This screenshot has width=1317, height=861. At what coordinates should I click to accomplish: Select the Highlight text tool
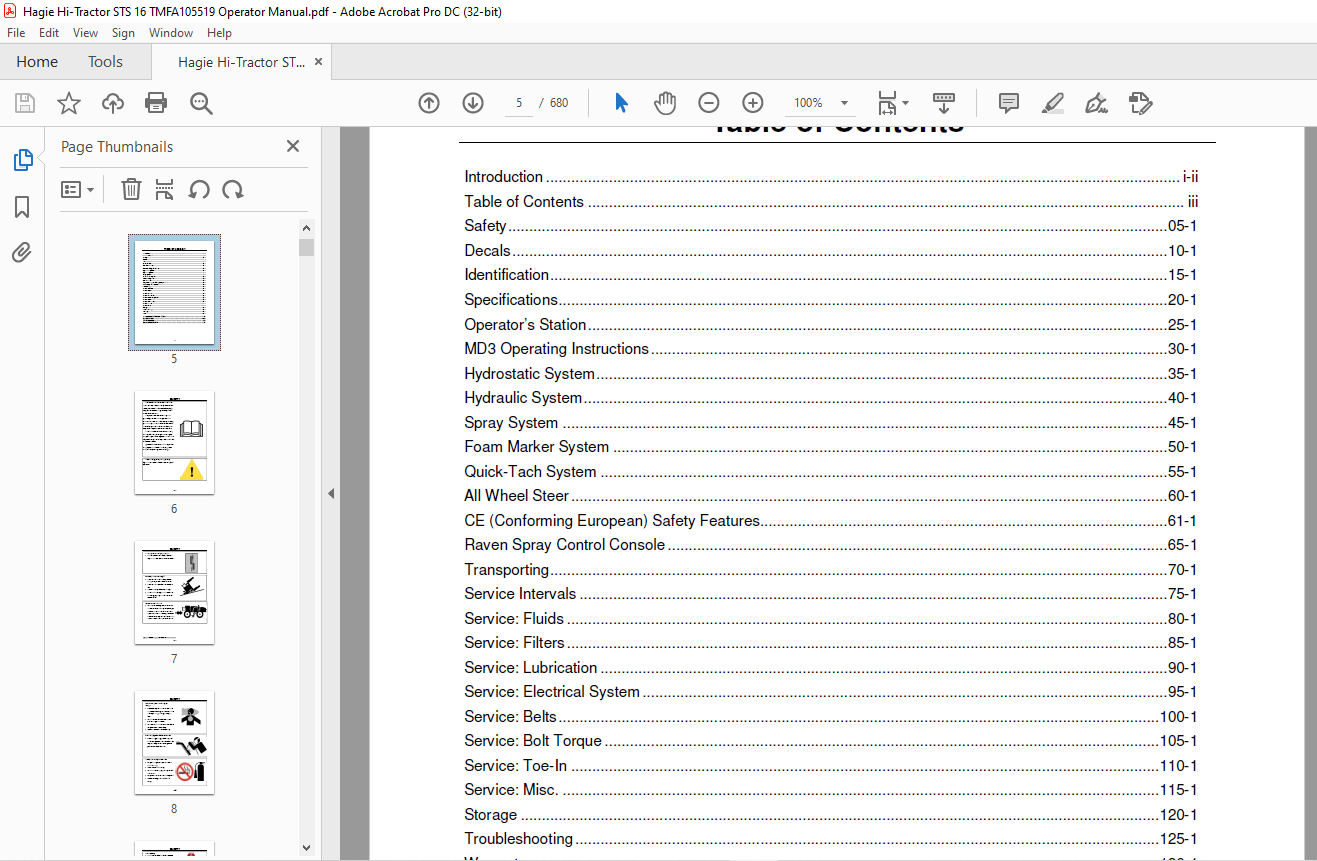[x=1053, y=103]
